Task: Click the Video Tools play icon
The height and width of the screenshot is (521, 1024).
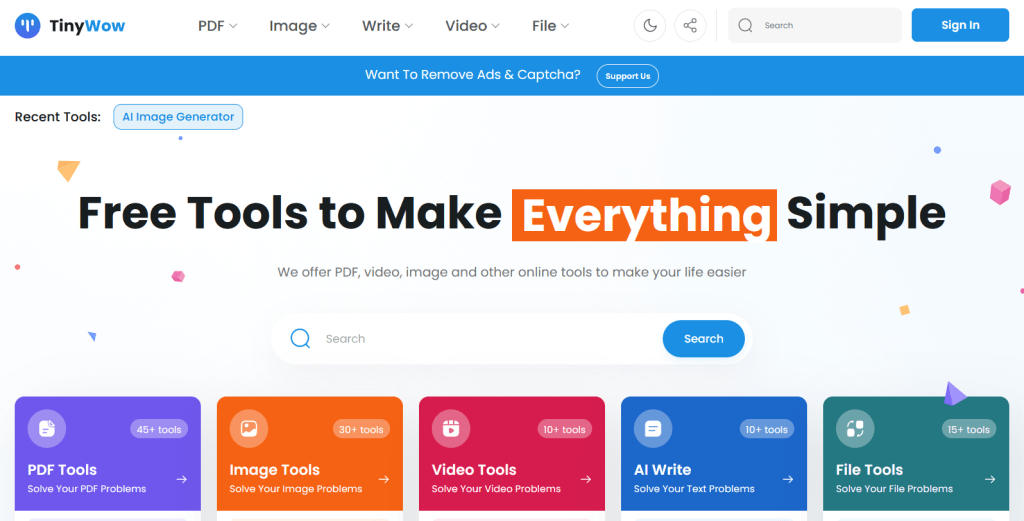Action: pos(451,429)
